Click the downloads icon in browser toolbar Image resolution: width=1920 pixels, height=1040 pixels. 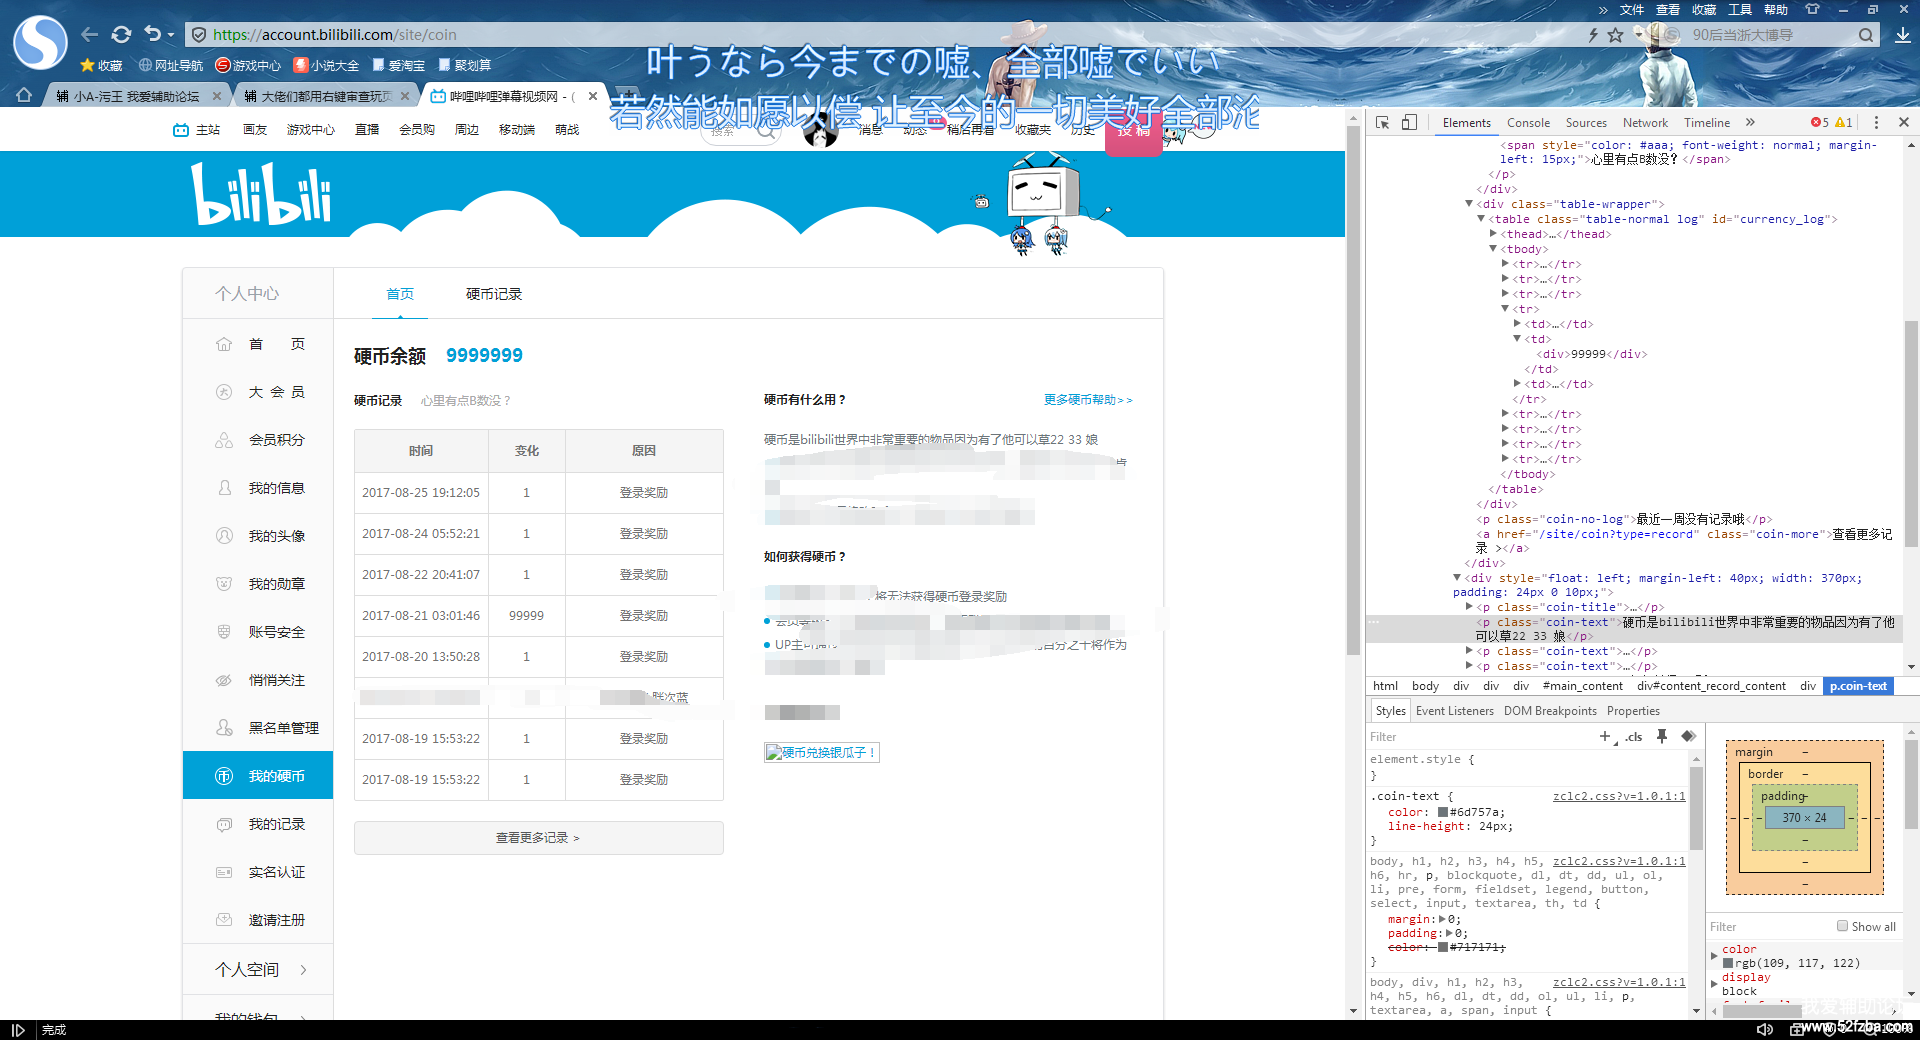point(1902,35)
